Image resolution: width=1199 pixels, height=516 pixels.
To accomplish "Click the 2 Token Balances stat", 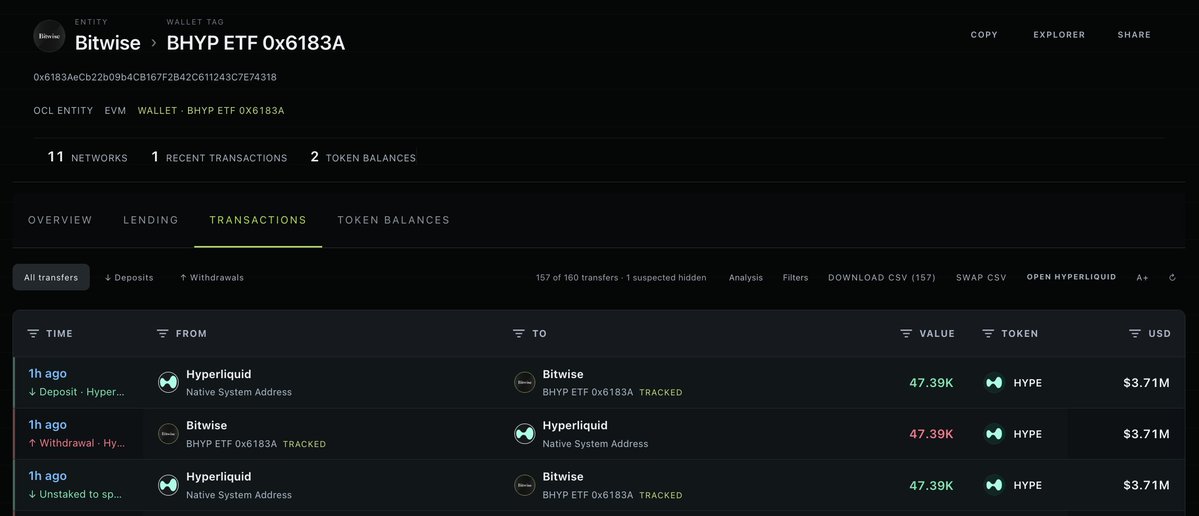I will point(363,157).
